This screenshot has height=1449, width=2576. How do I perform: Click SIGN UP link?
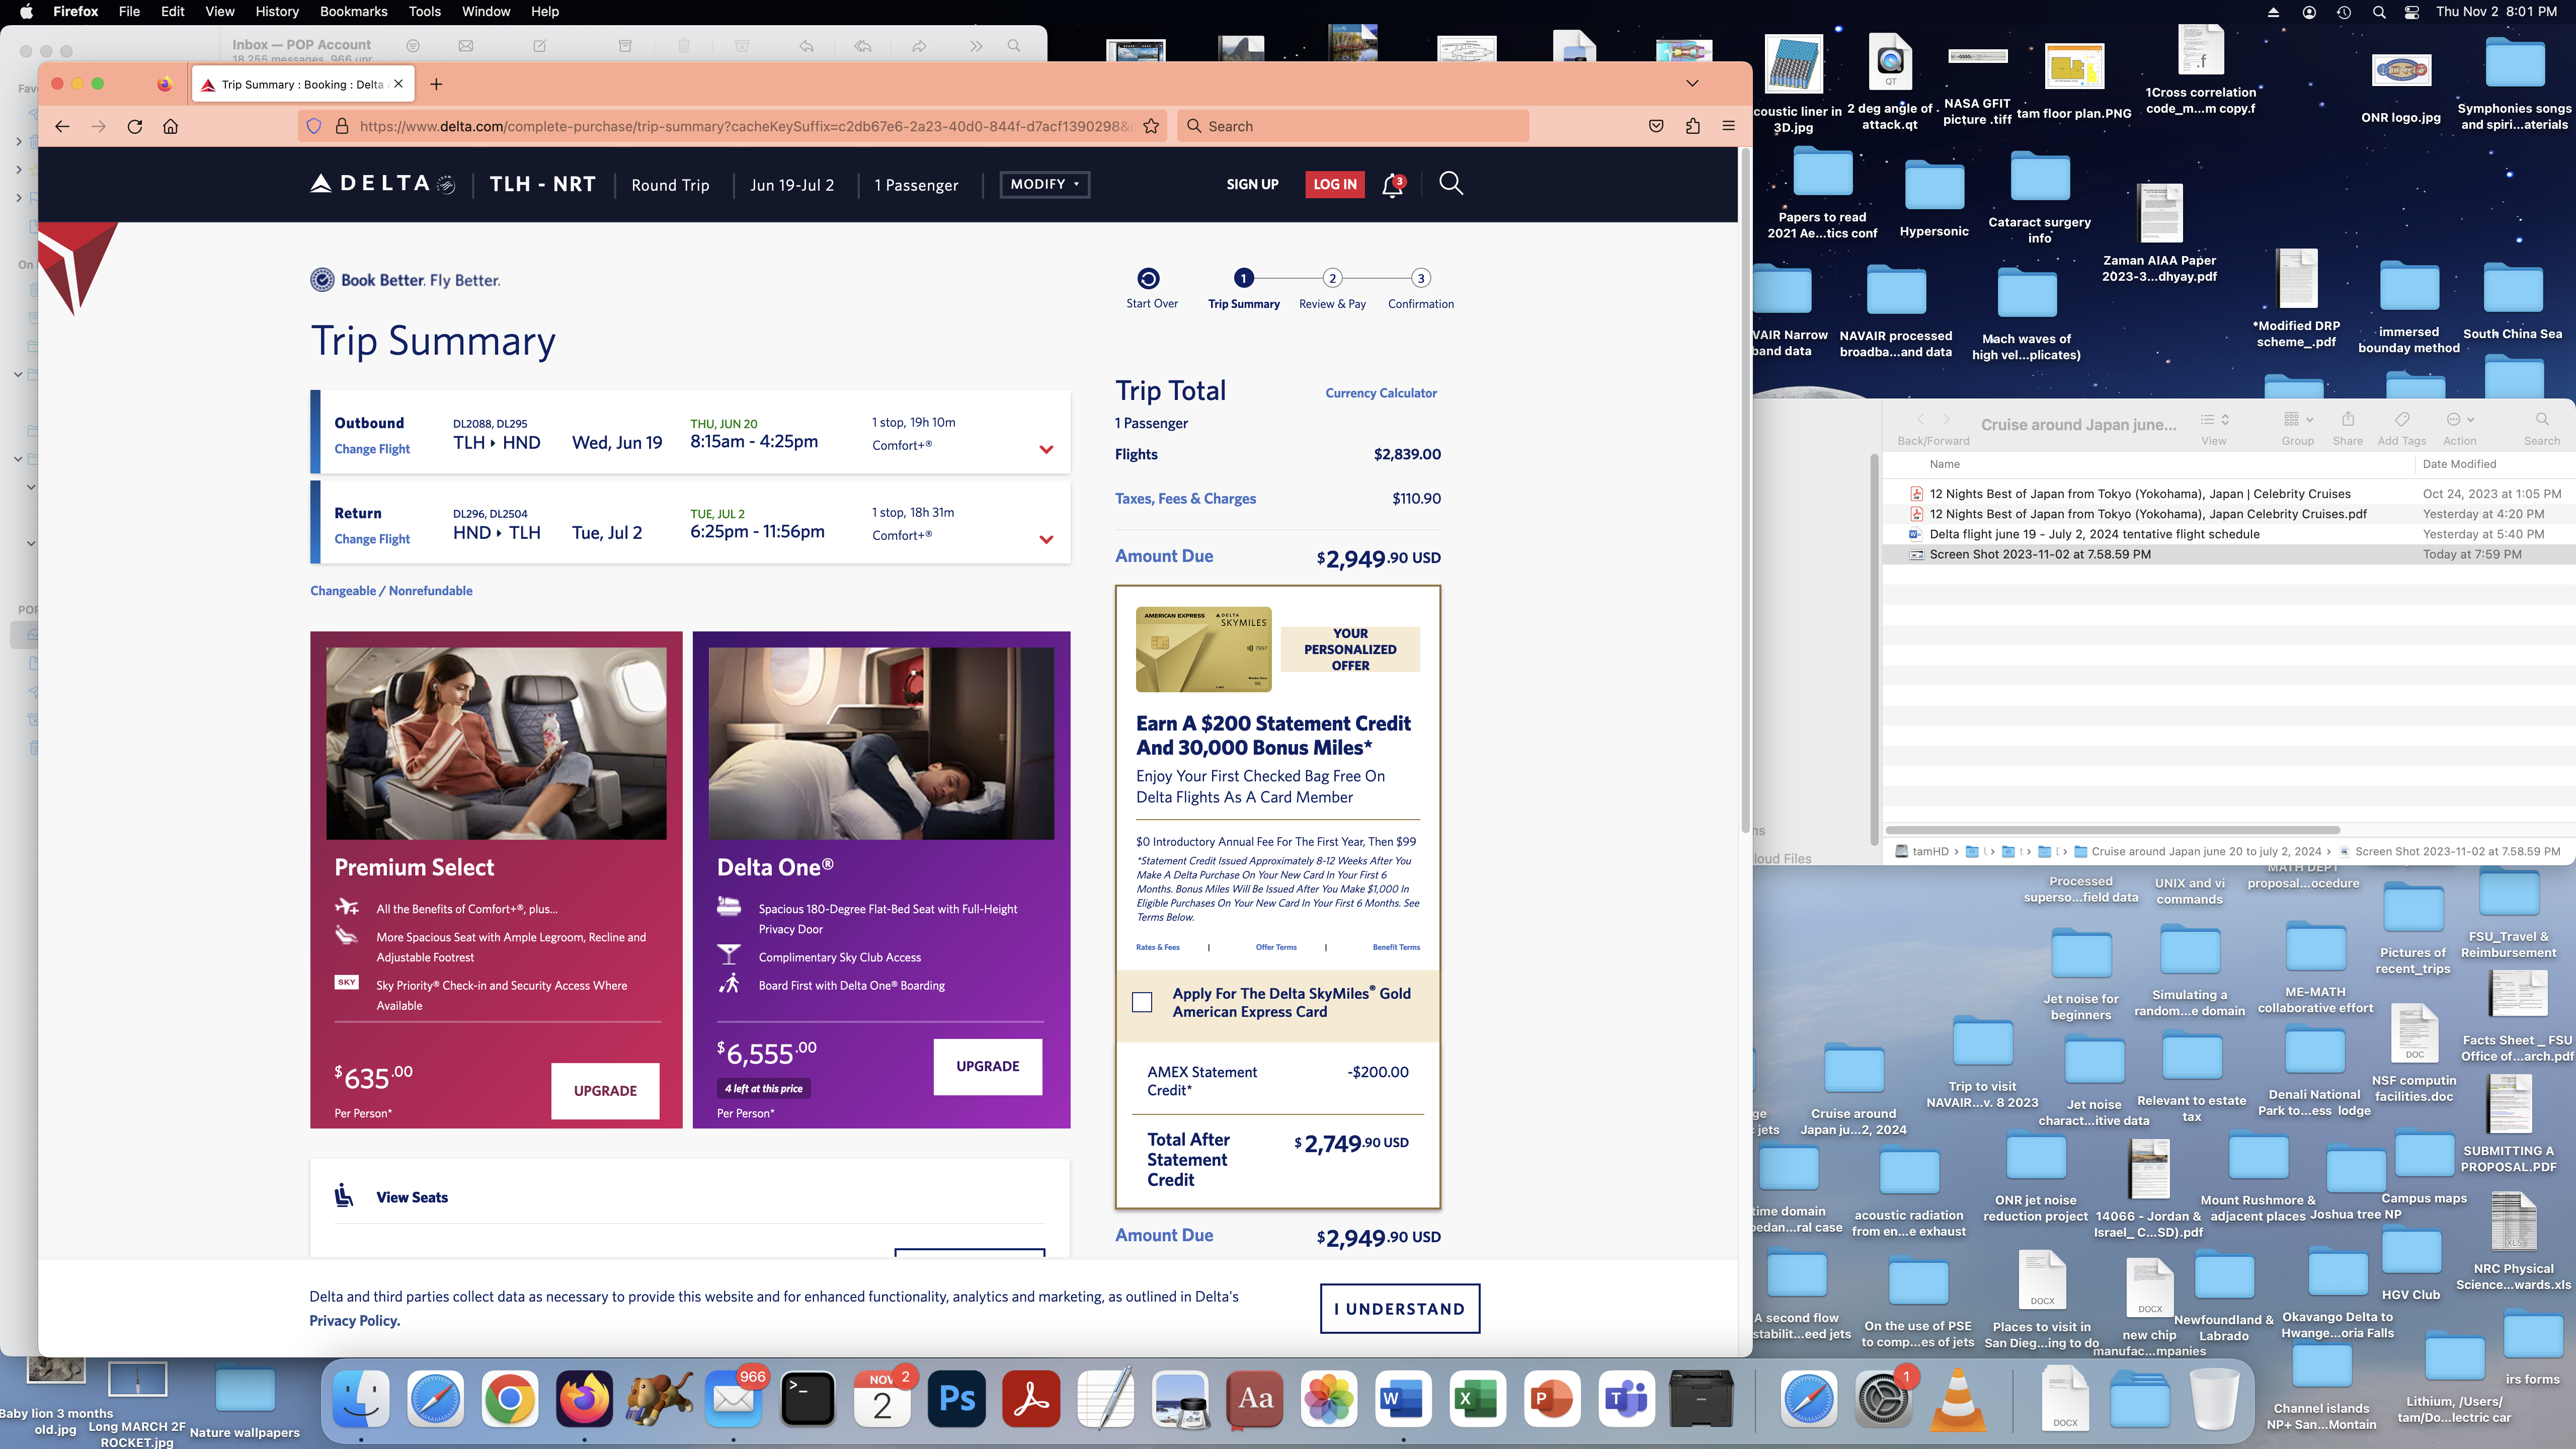[x=1252, y=184]
